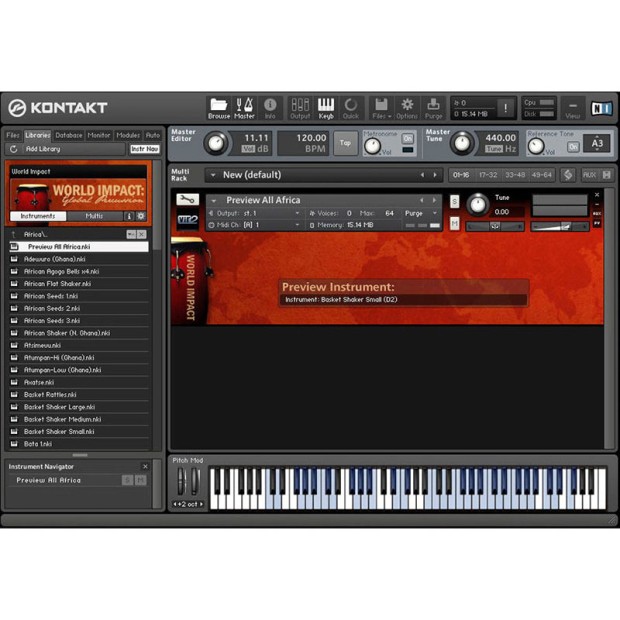Switch to the Database tab
Image resolution: width=620 pixels, height=620 pixels.
69,135
